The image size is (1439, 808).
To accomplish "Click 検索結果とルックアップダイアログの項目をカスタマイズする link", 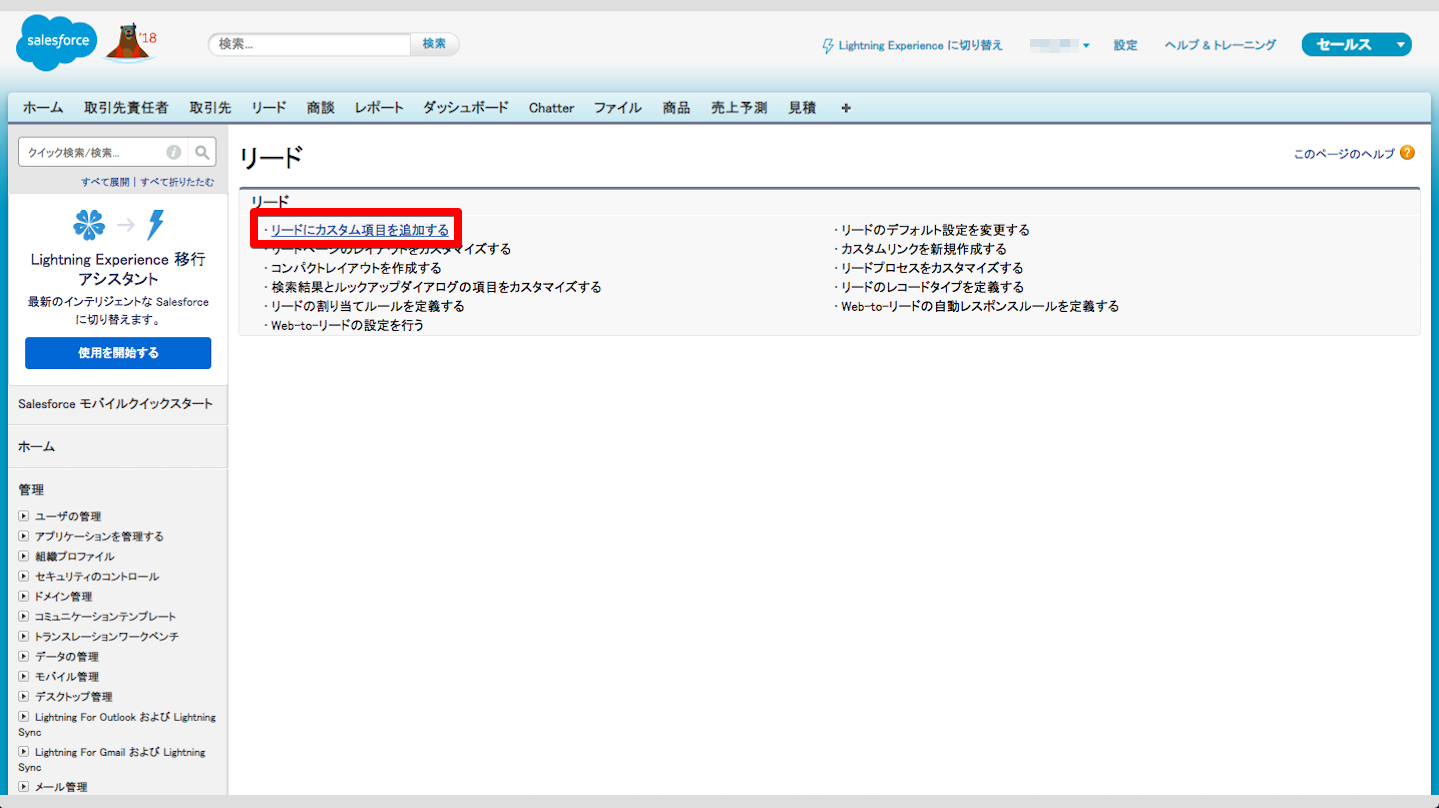I will click(436, 287).
